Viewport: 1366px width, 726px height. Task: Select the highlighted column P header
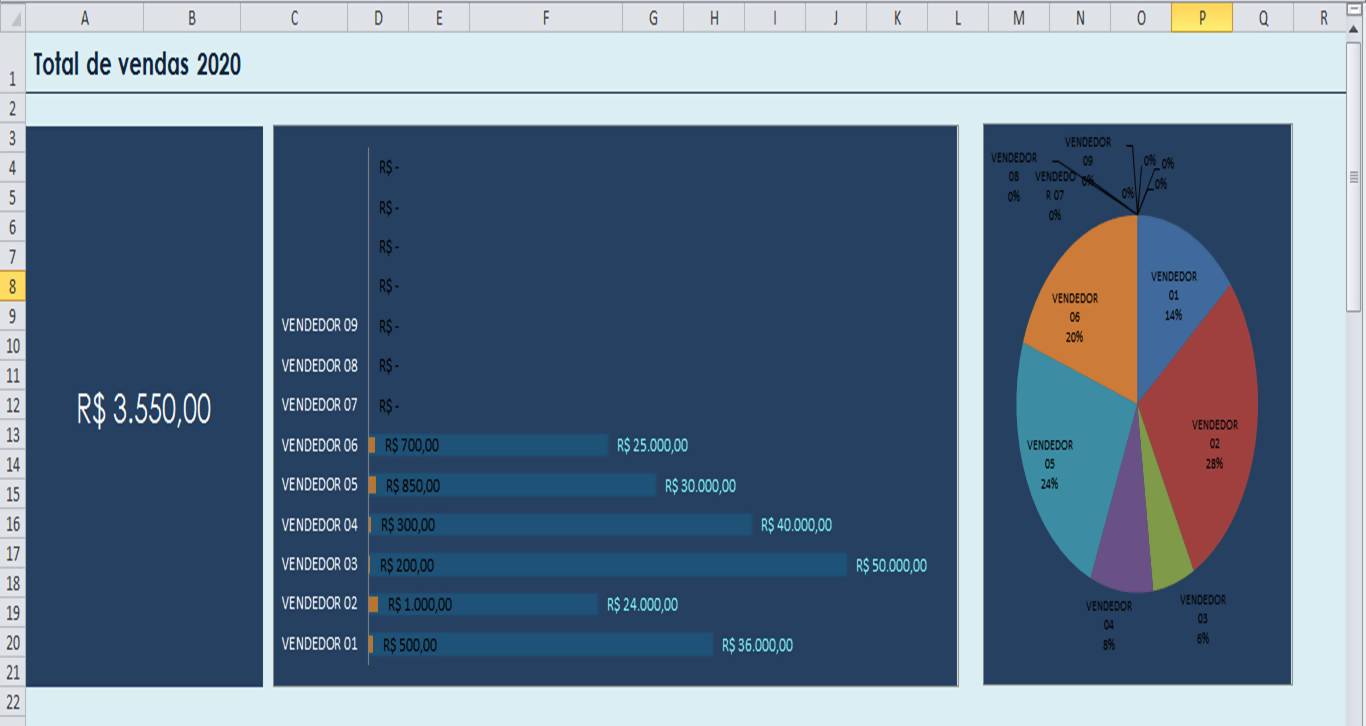[1201, 17]
